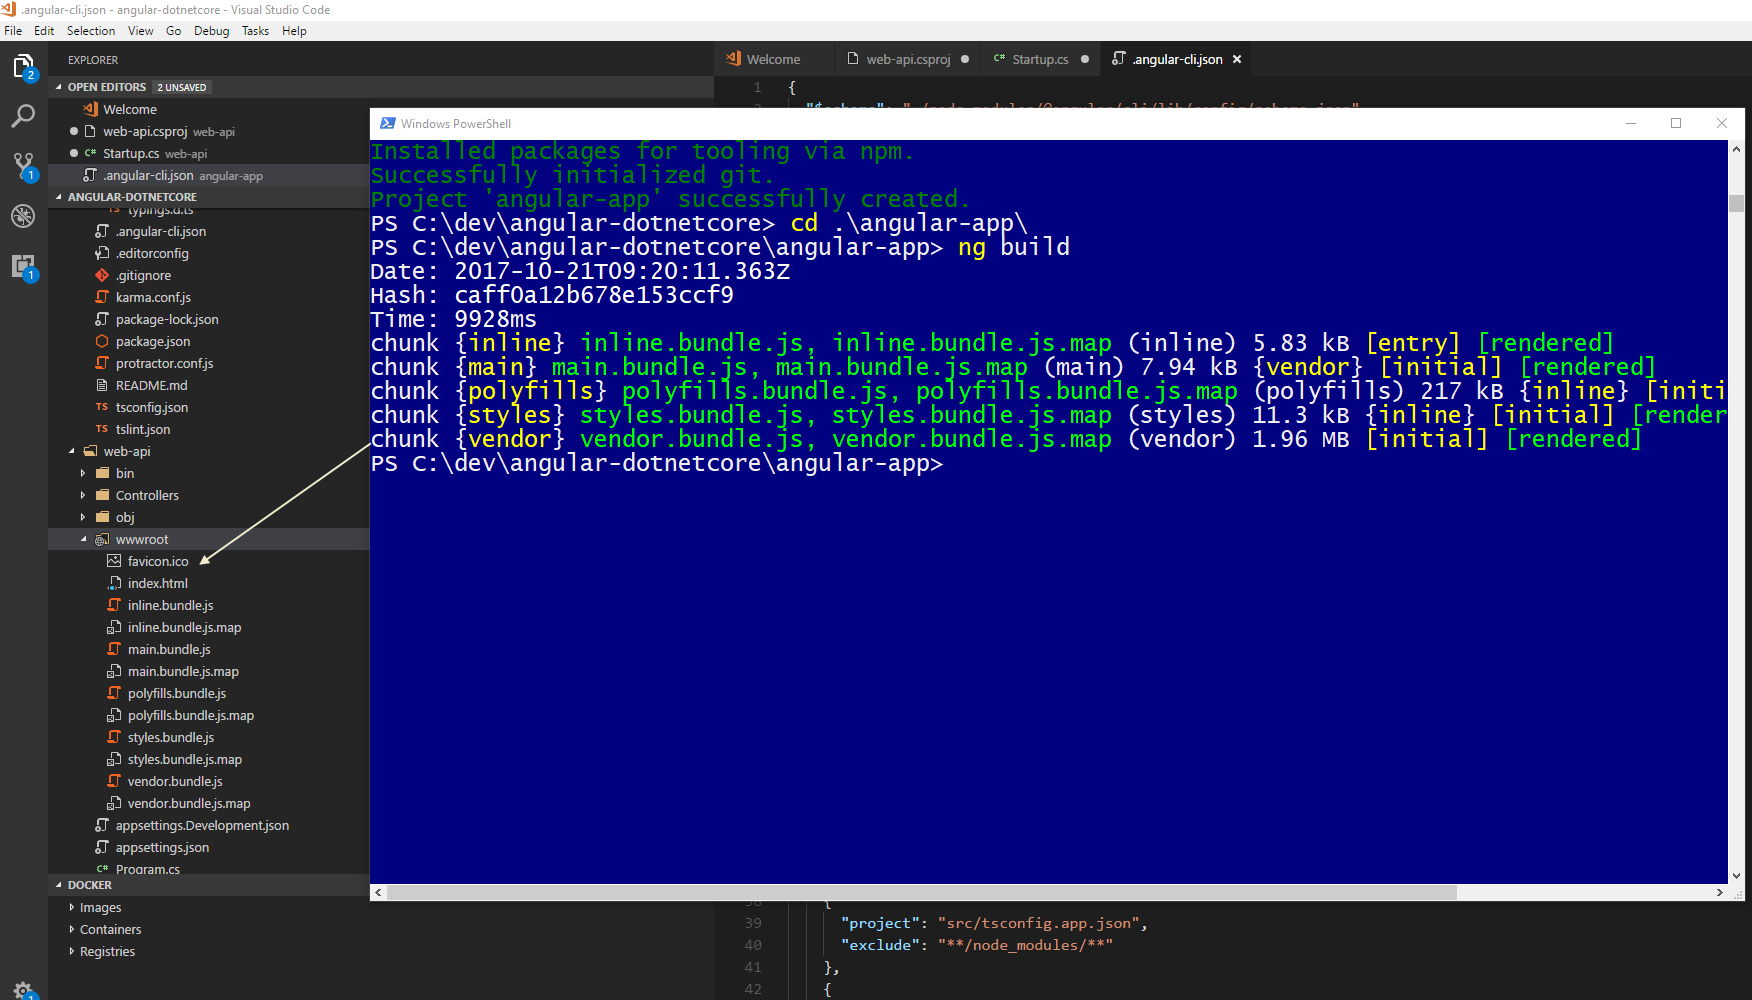Collapse the ANGULAR-DOTNETCORE section
The width and height of the screenshot is (1752, 1000).
coord(59,197)
